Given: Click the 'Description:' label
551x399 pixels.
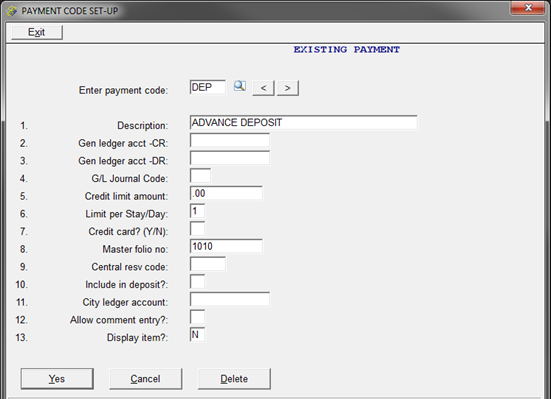Looking at the screenshot, I should [x=142, y=126].
